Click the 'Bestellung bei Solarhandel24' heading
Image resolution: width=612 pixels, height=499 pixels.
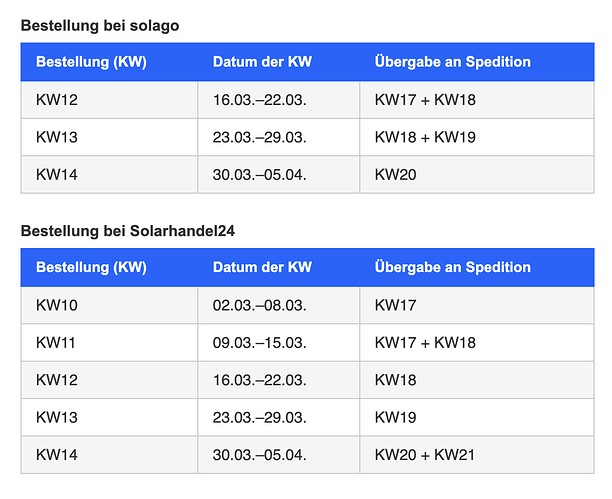[x=128, y=231]
